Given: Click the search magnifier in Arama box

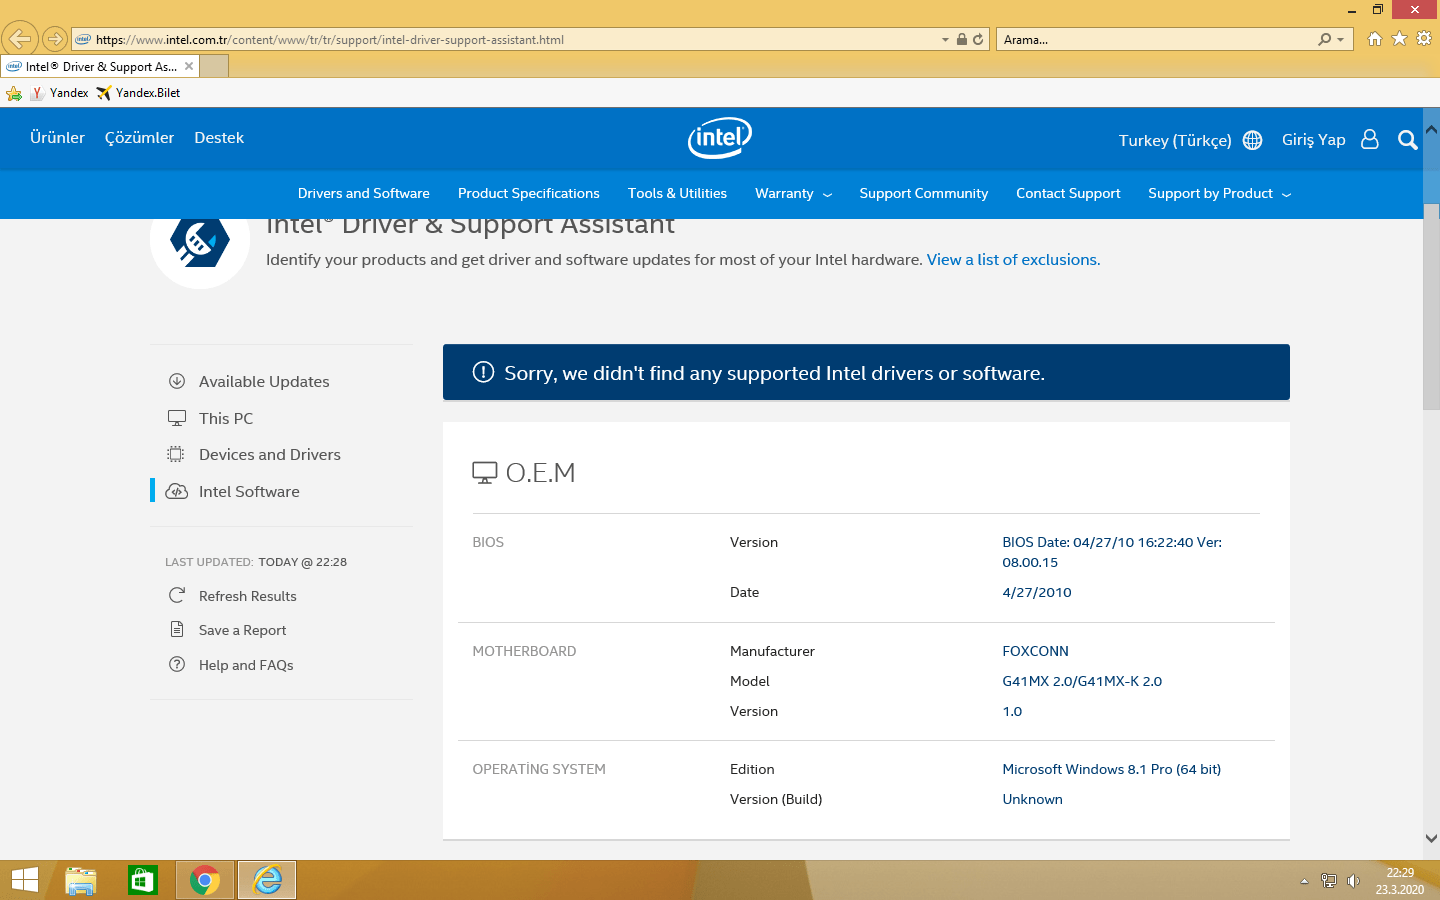Looking at the screenshot, I should click(1325, 40).
